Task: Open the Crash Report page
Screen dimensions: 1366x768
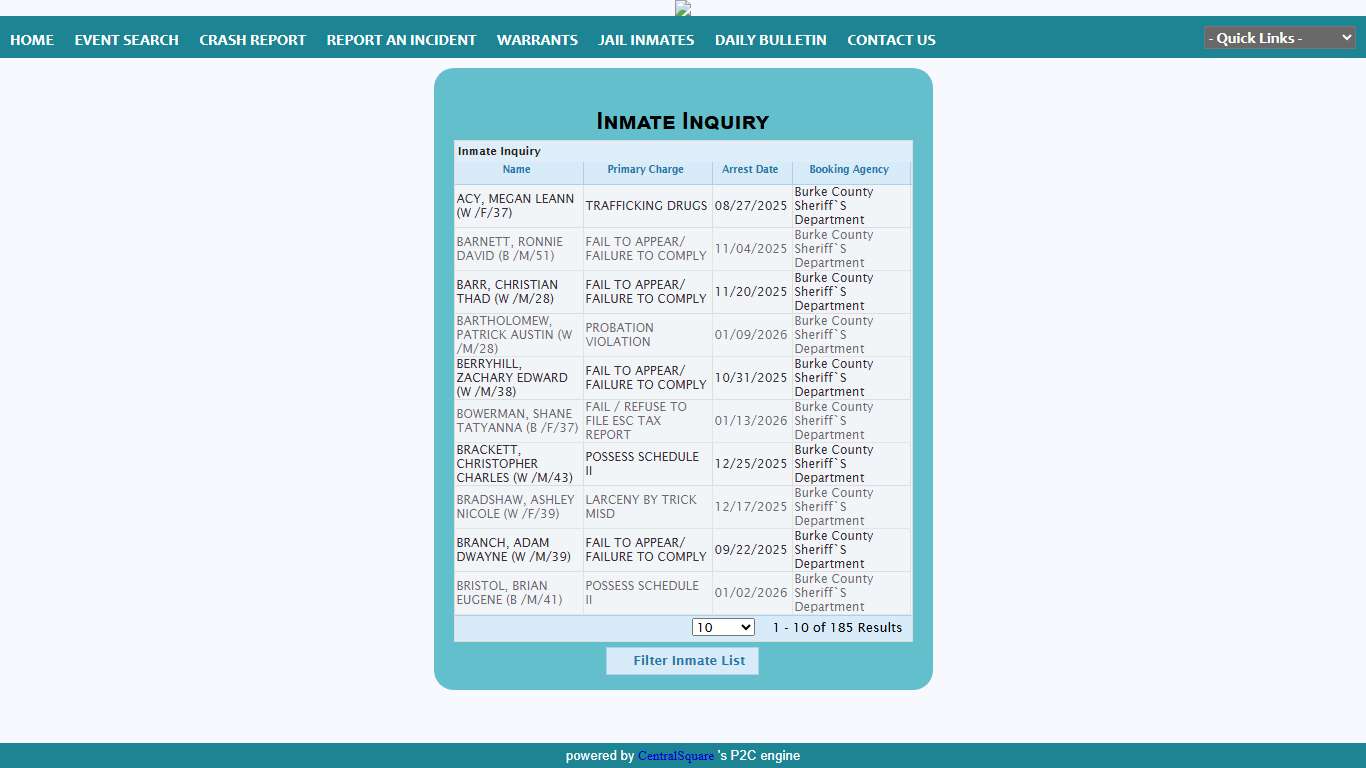Action: coord(252,40)
